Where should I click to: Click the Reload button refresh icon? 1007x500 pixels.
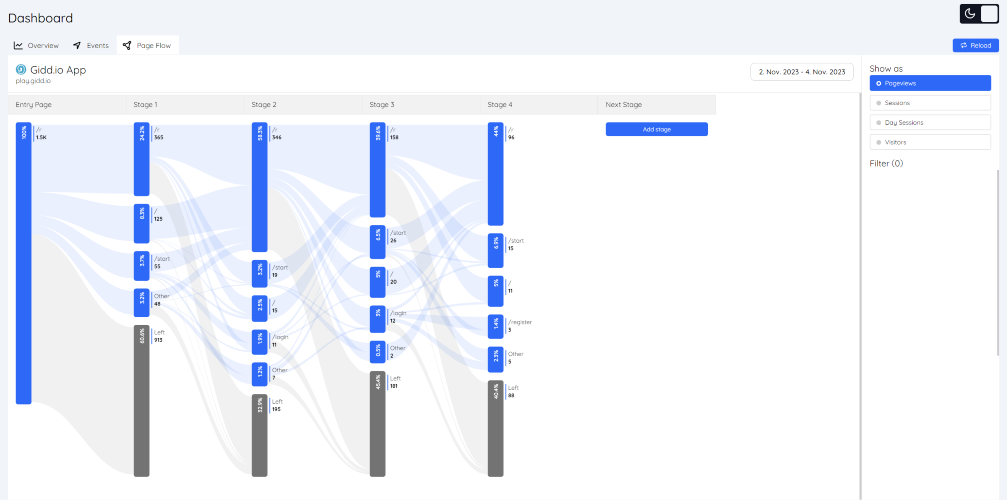click(964, 46)
